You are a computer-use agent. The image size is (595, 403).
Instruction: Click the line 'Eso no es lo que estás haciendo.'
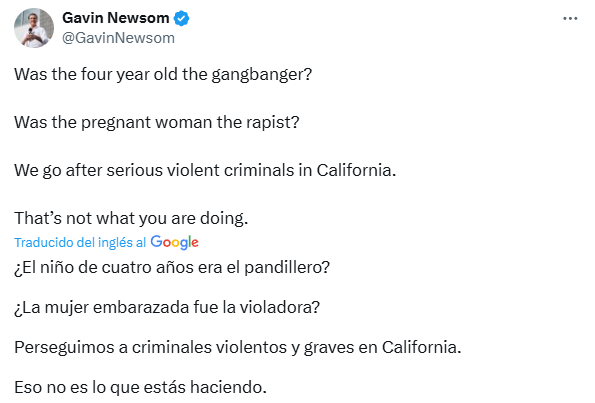click(140, 387)
